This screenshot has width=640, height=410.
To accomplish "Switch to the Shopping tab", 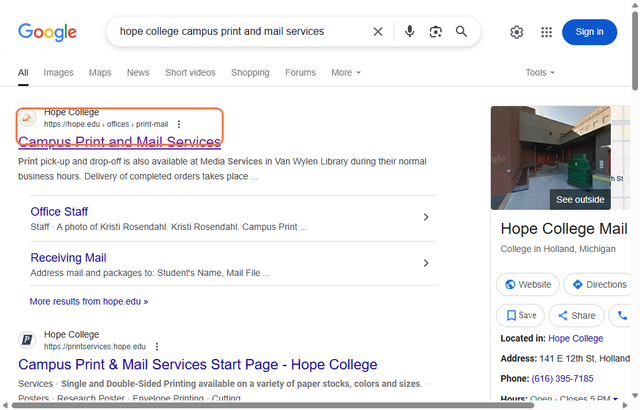I will tap(250, 73).
